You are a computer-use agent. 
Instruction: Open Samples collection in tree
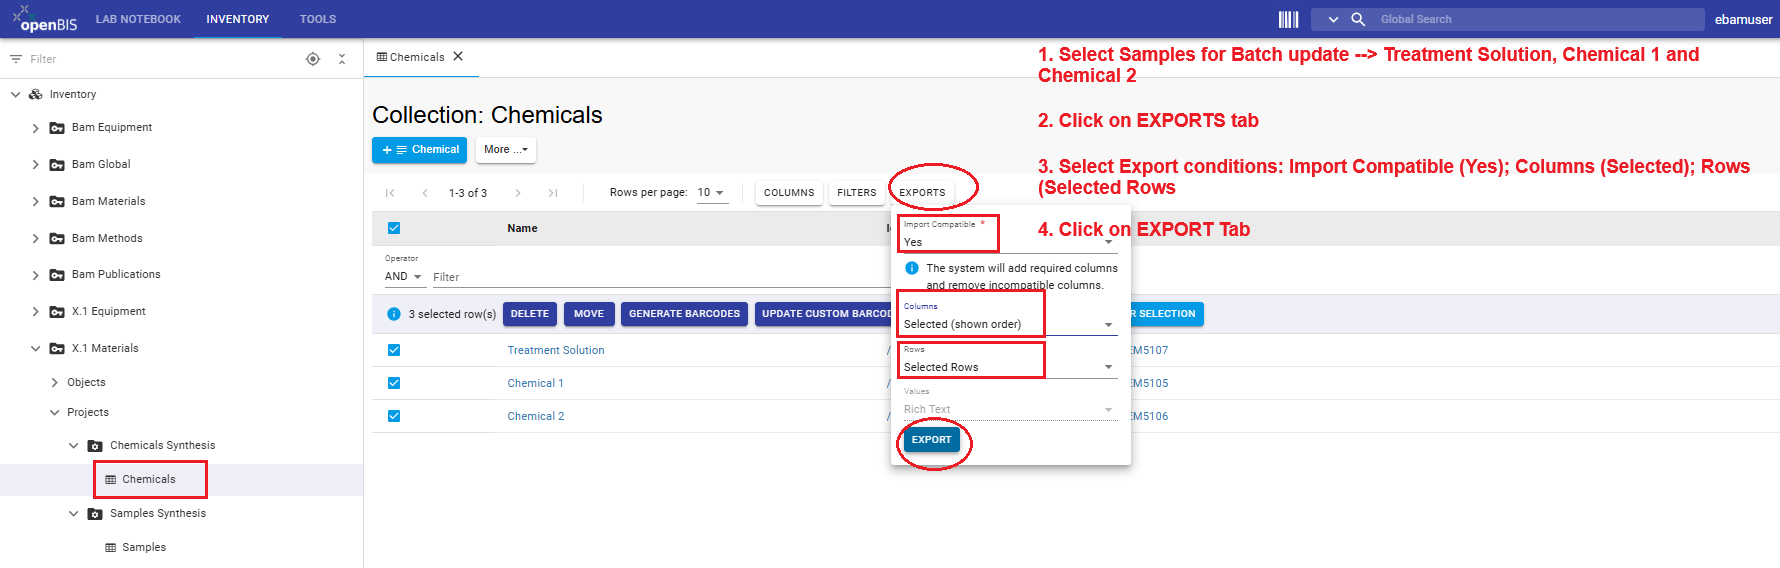[x=144, y=547]
